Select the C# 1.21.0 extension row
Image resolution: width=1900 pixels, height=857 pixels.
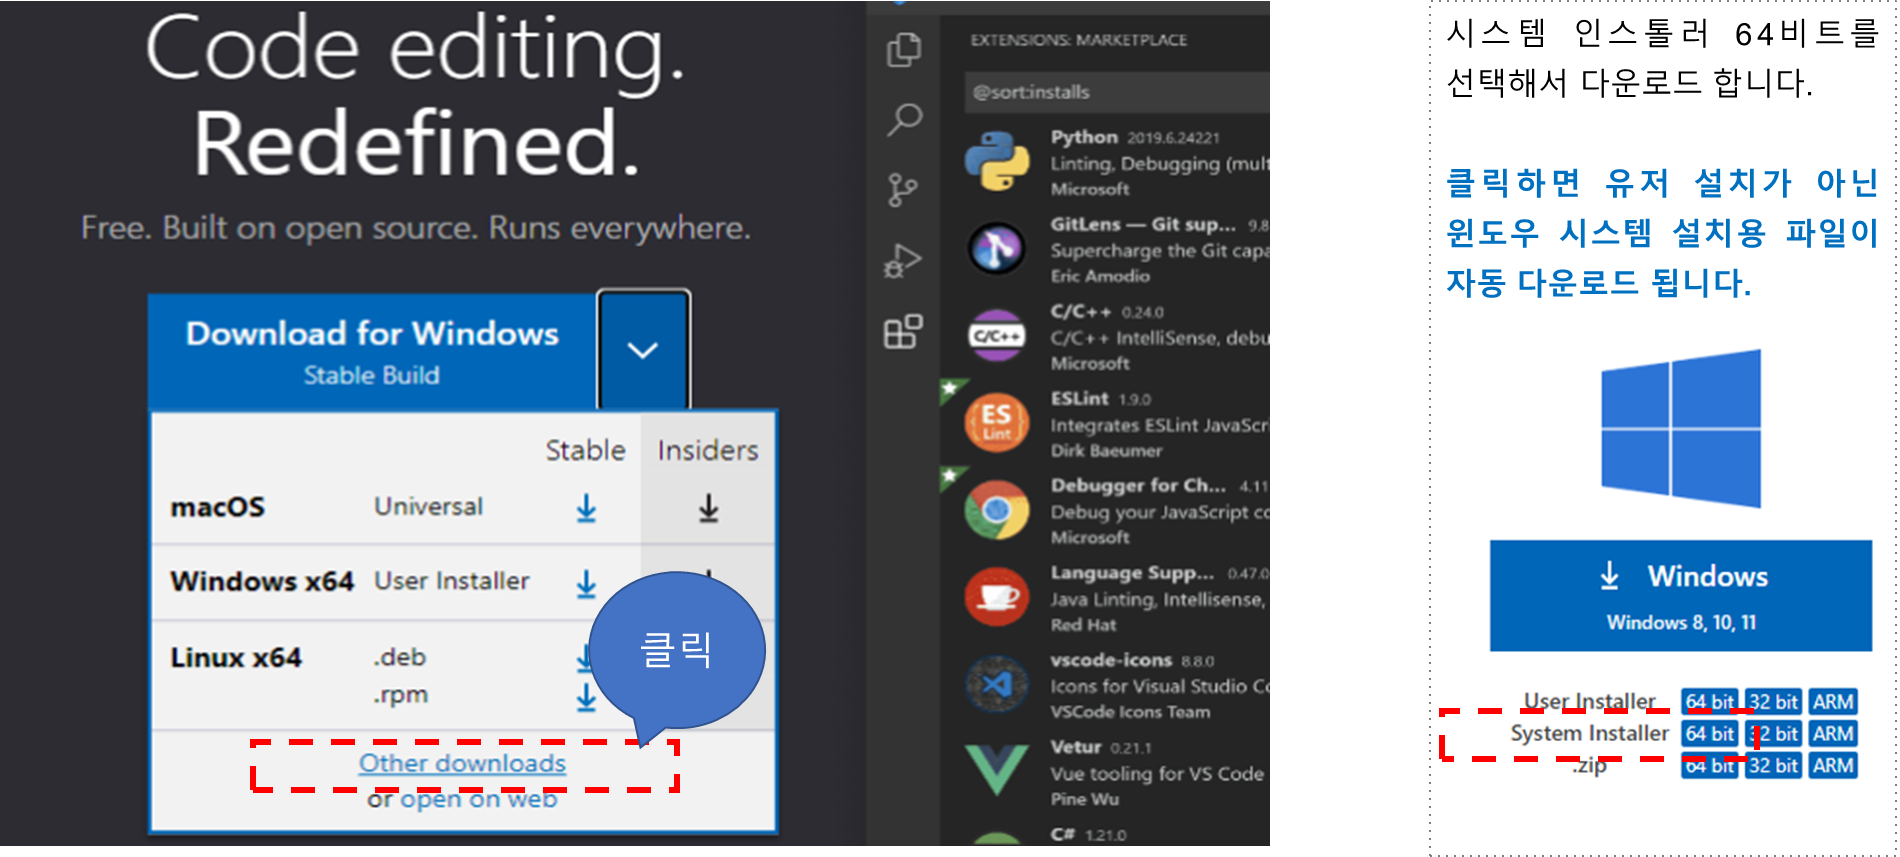(1105, 835)
